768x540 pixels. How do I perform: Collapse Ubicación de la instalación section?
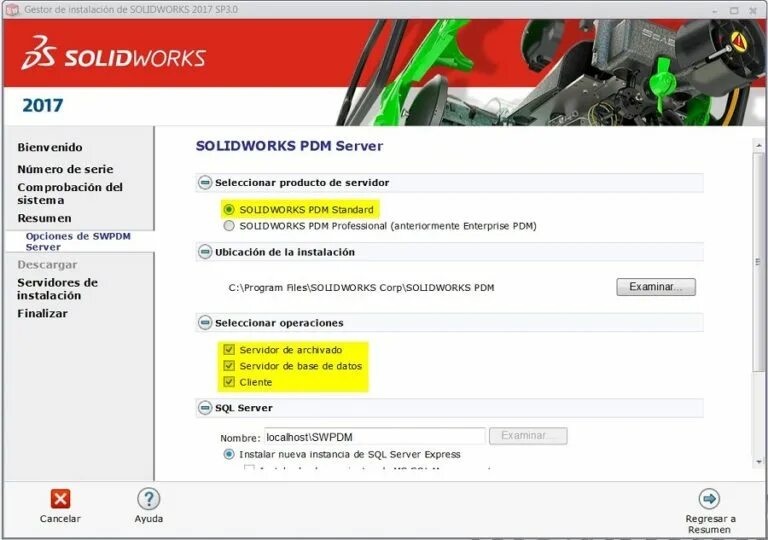205,252
